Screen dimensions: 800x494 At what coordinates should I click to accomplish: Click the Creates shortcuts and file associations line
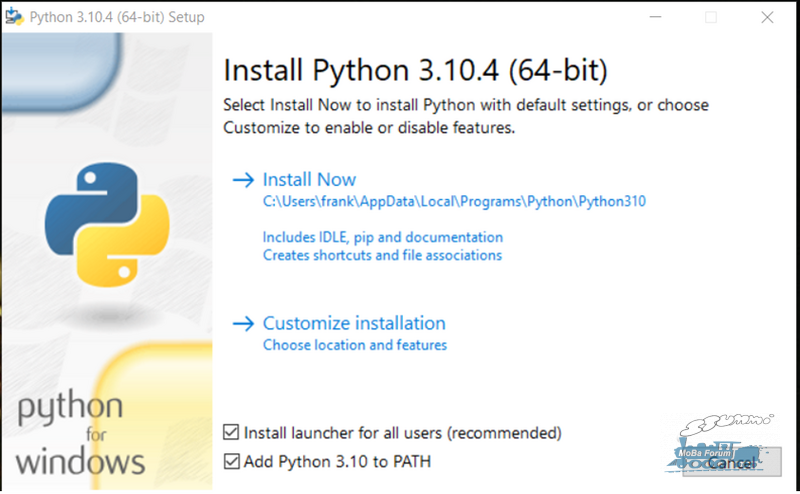(382, 255)
